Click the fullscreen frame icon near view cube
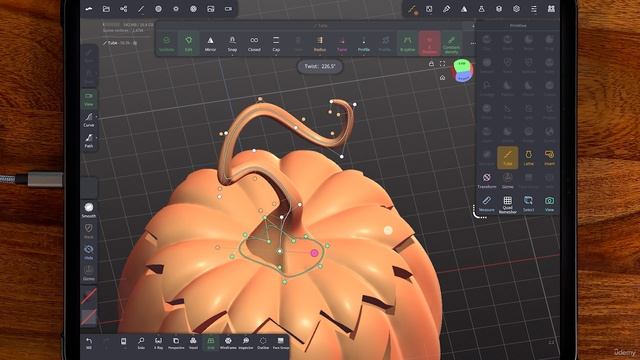Image resolution: width=640 pixels, height=360 pixels. click(442, 64)
